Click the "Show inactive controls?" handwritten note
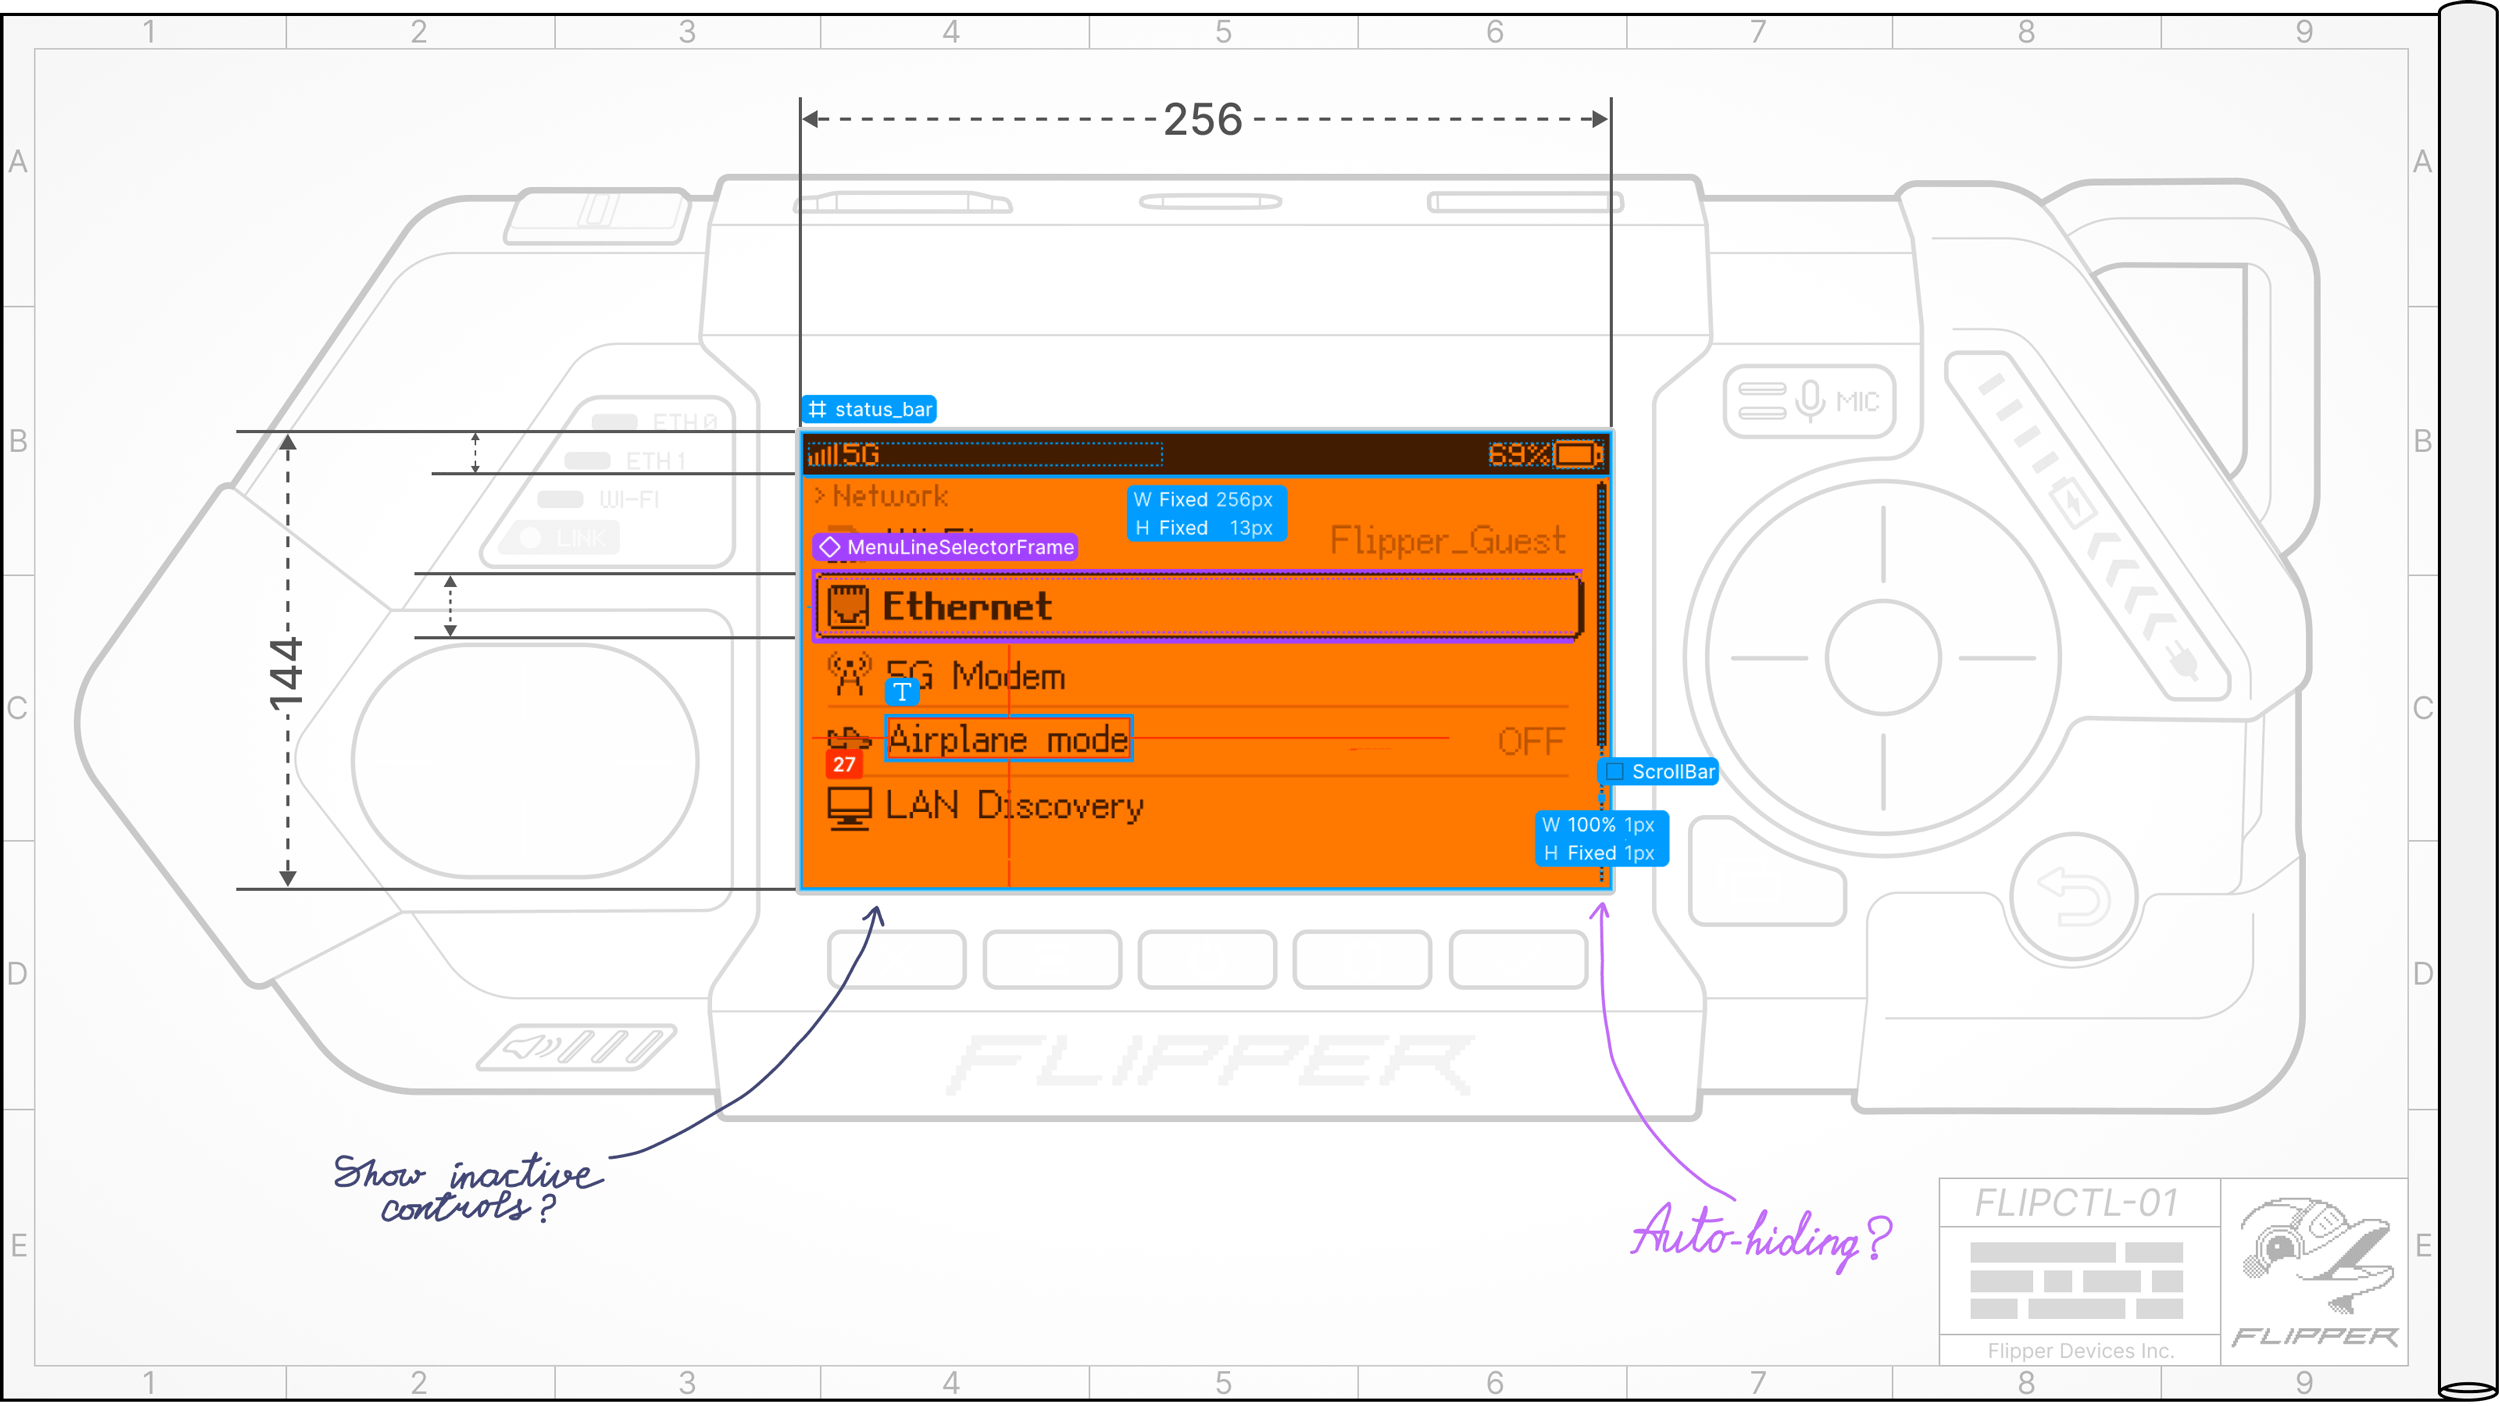 468,1188
